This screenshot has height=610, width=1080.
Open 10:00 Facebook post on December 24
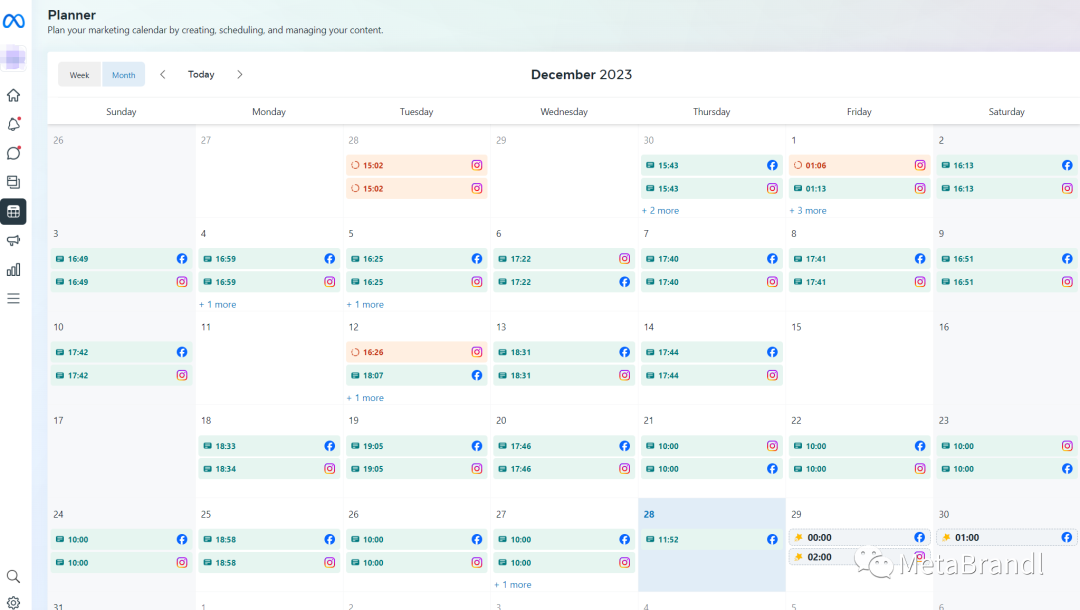pos(122,539)
